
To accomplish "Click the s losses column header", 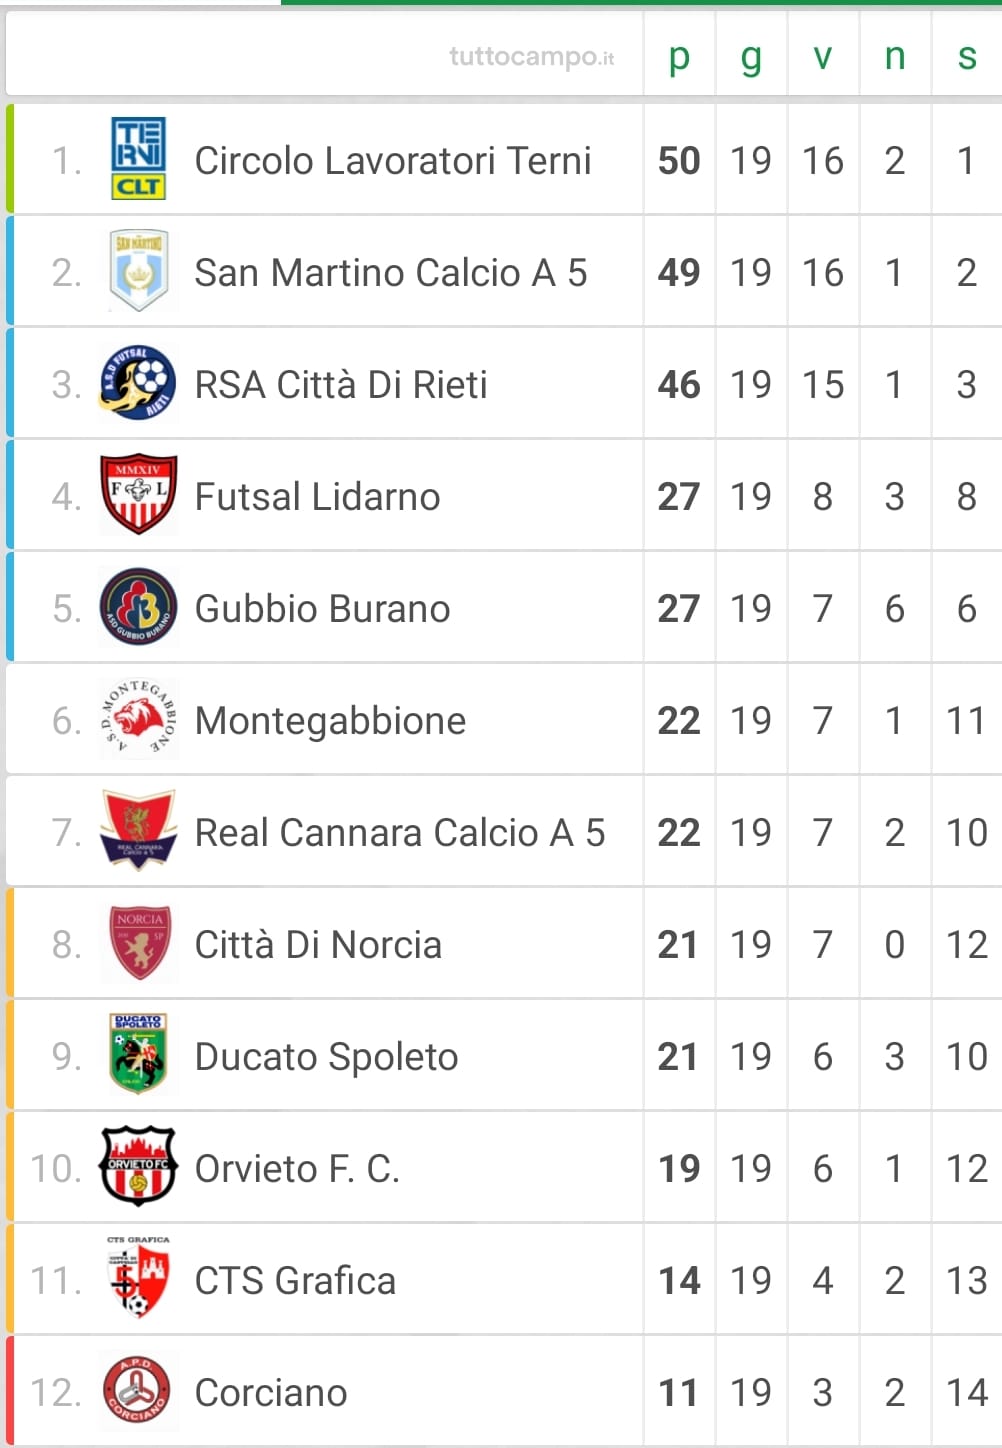I will coord(967,56).
